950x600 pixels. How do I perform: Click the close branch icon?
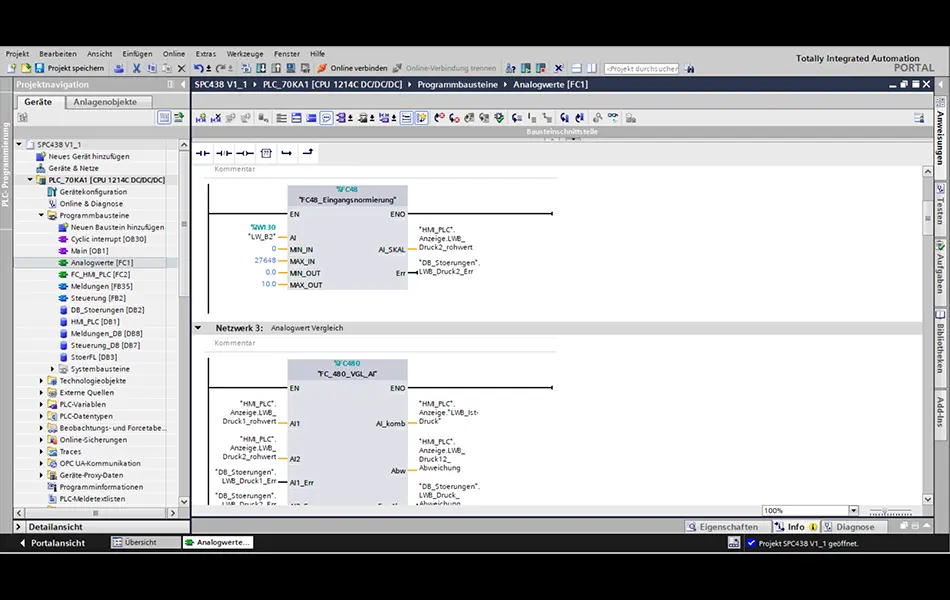(308, 153)
